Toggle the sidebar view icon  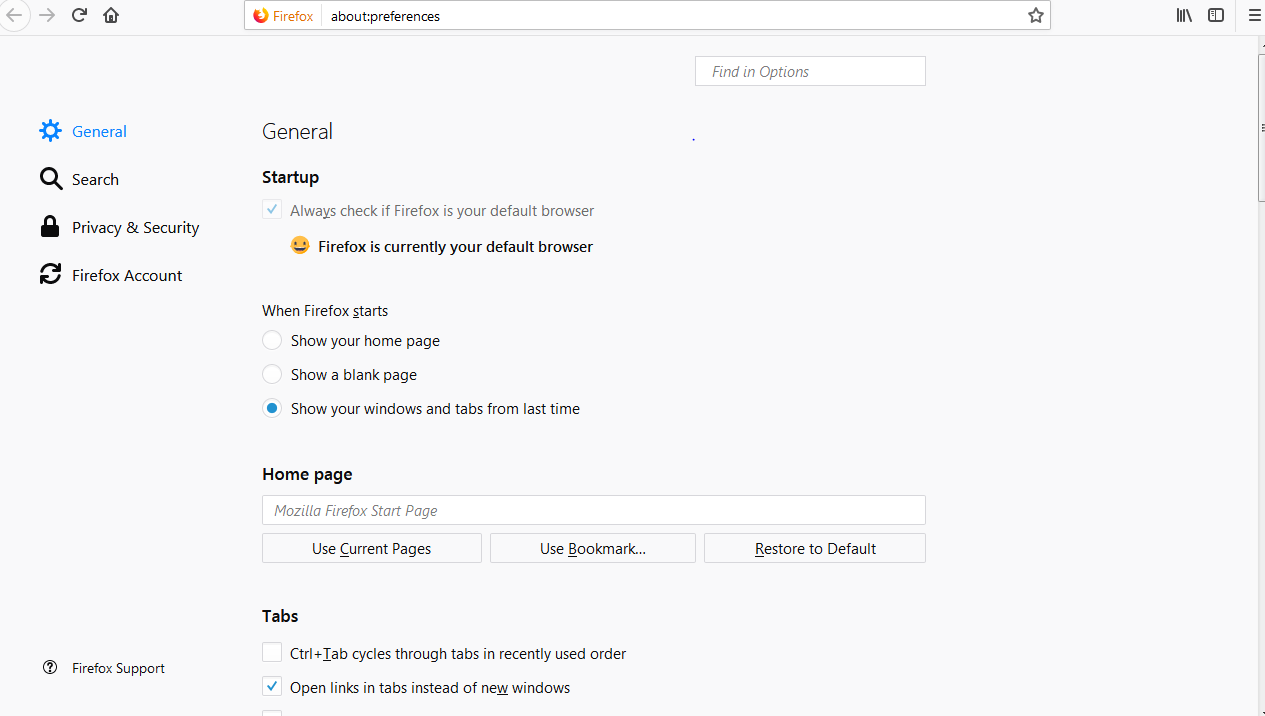[1216, 15]
